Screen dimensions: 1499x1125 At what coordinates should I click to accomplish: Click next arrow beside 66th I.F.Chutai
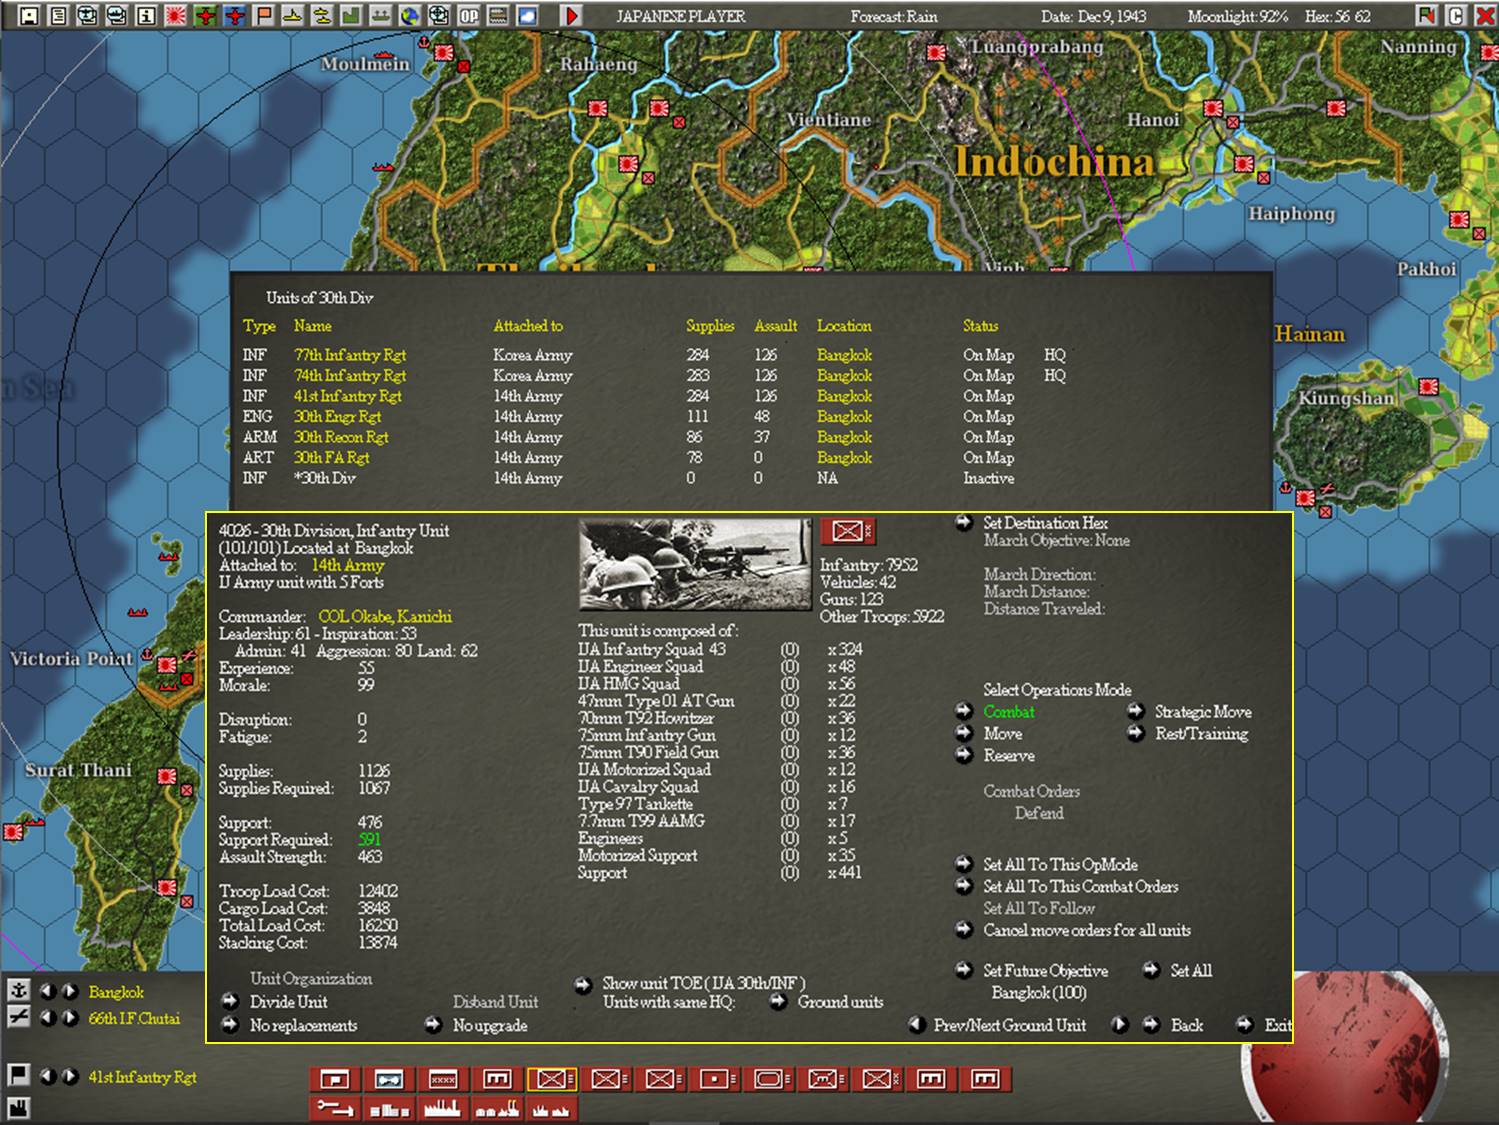(x=69, y=1018)
